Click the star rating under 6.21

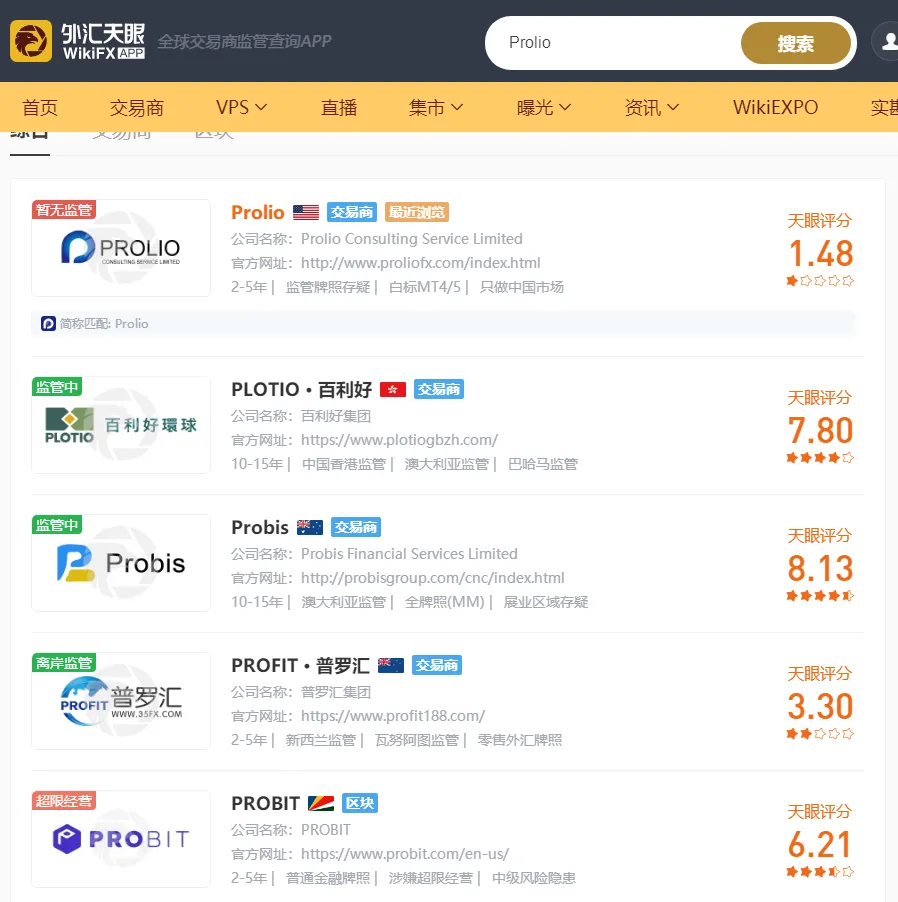click(x=820, y=872)
